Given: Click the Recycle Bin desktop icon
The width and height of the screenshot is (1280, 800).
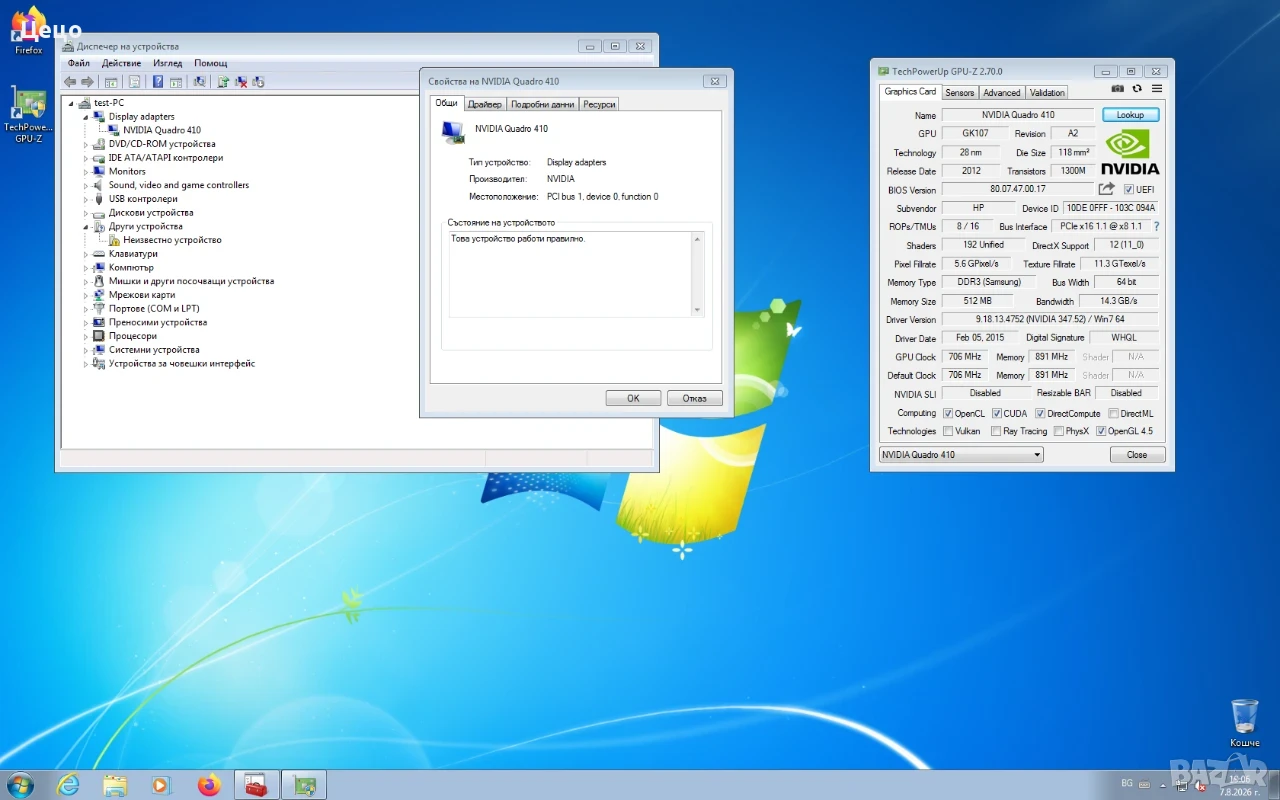Looking at the screenshot, I should coord(1245,723).
